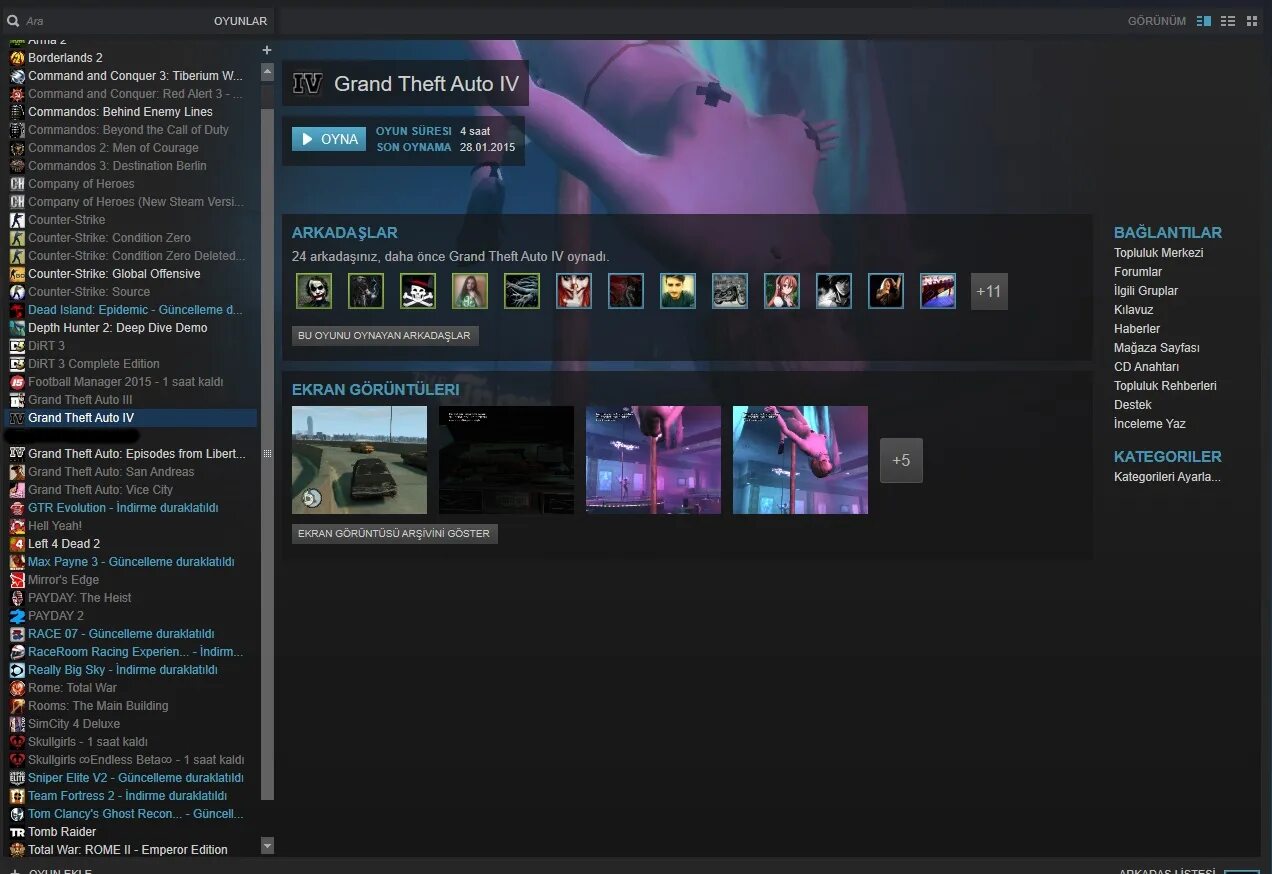Click Kategorileri Ayarla link

[x=1167, y=477]
